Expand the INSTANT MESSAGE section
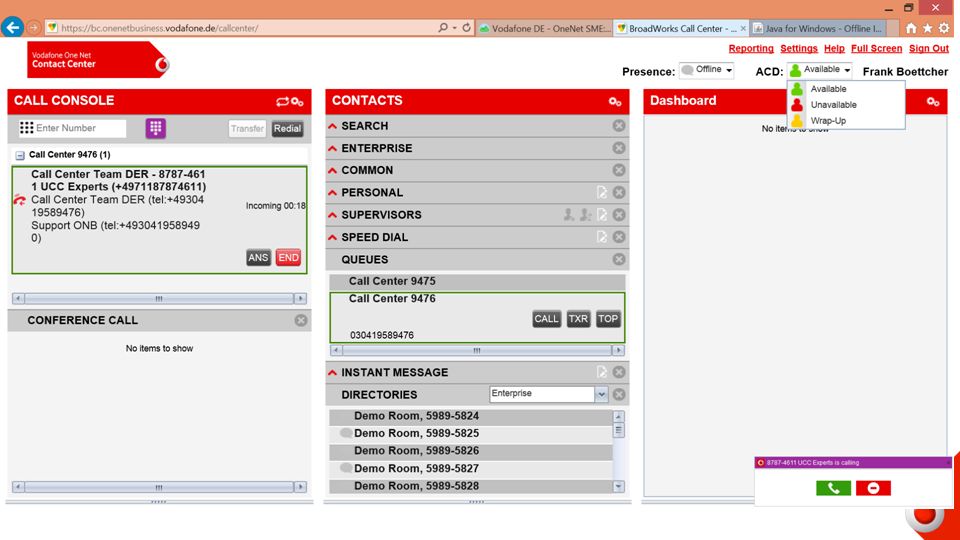960x540 pixels. pyautogui.click(x=332, y=372)
